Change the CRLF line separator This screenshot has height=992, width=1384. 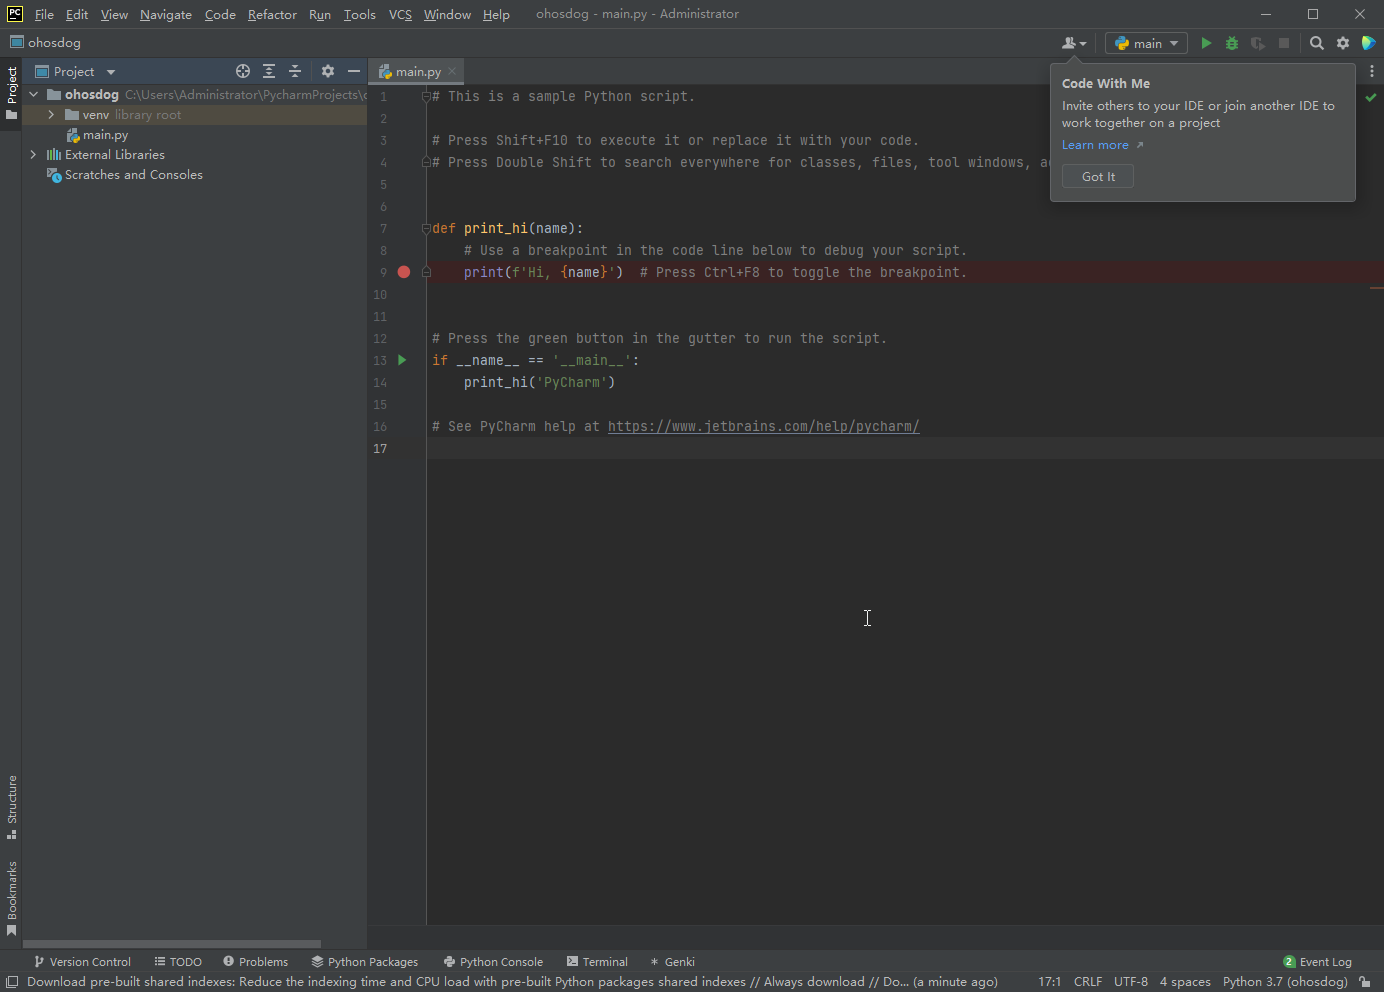pyautogui.click(x=1088, y=982)
